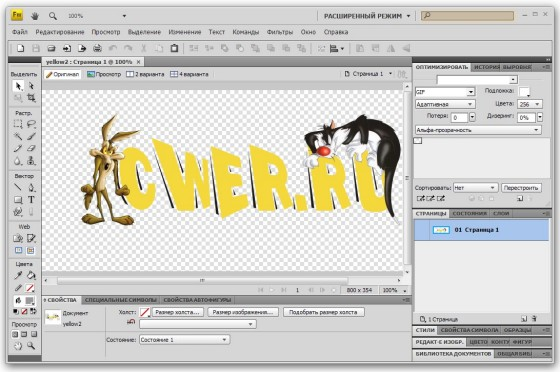The image size is (560, 372).
Task: Hide slices and hotspots
Action: [18, 251]
